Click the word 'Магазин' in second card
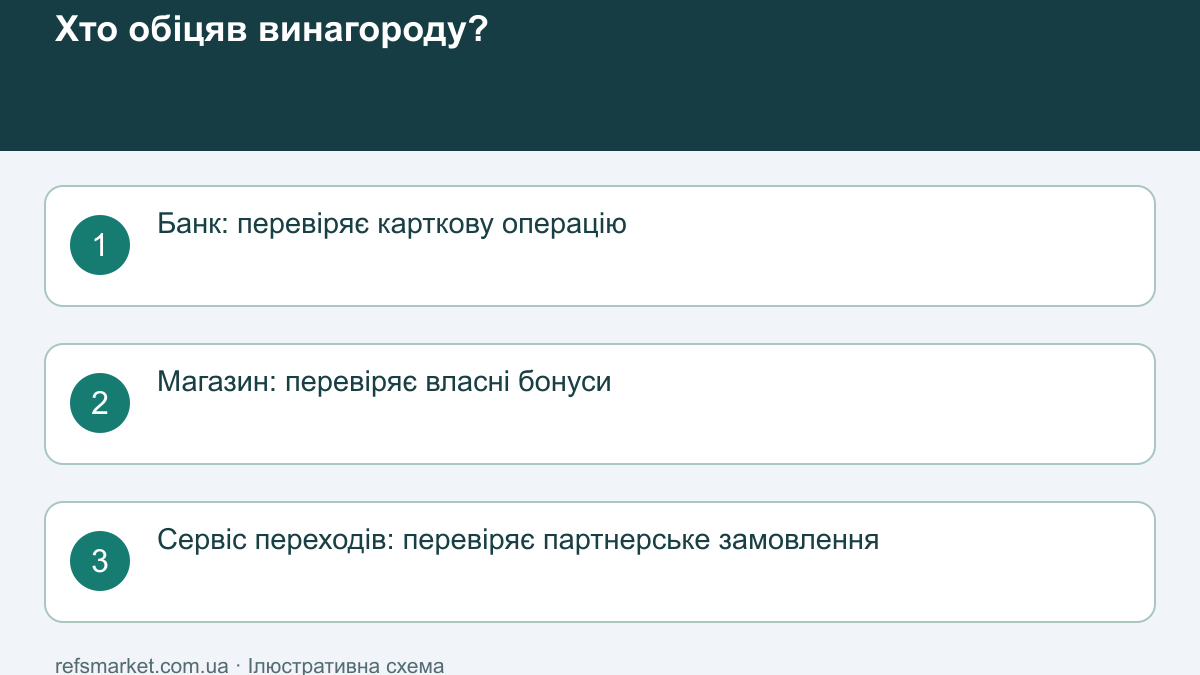 click(x=215, y=382)
